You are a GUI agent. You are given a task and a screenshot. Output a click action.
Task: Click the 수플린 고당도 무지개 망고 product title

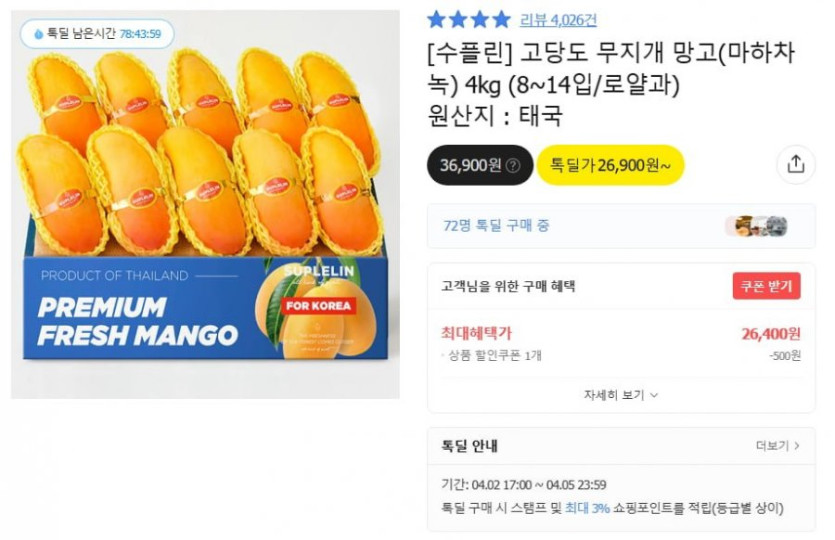610,70
